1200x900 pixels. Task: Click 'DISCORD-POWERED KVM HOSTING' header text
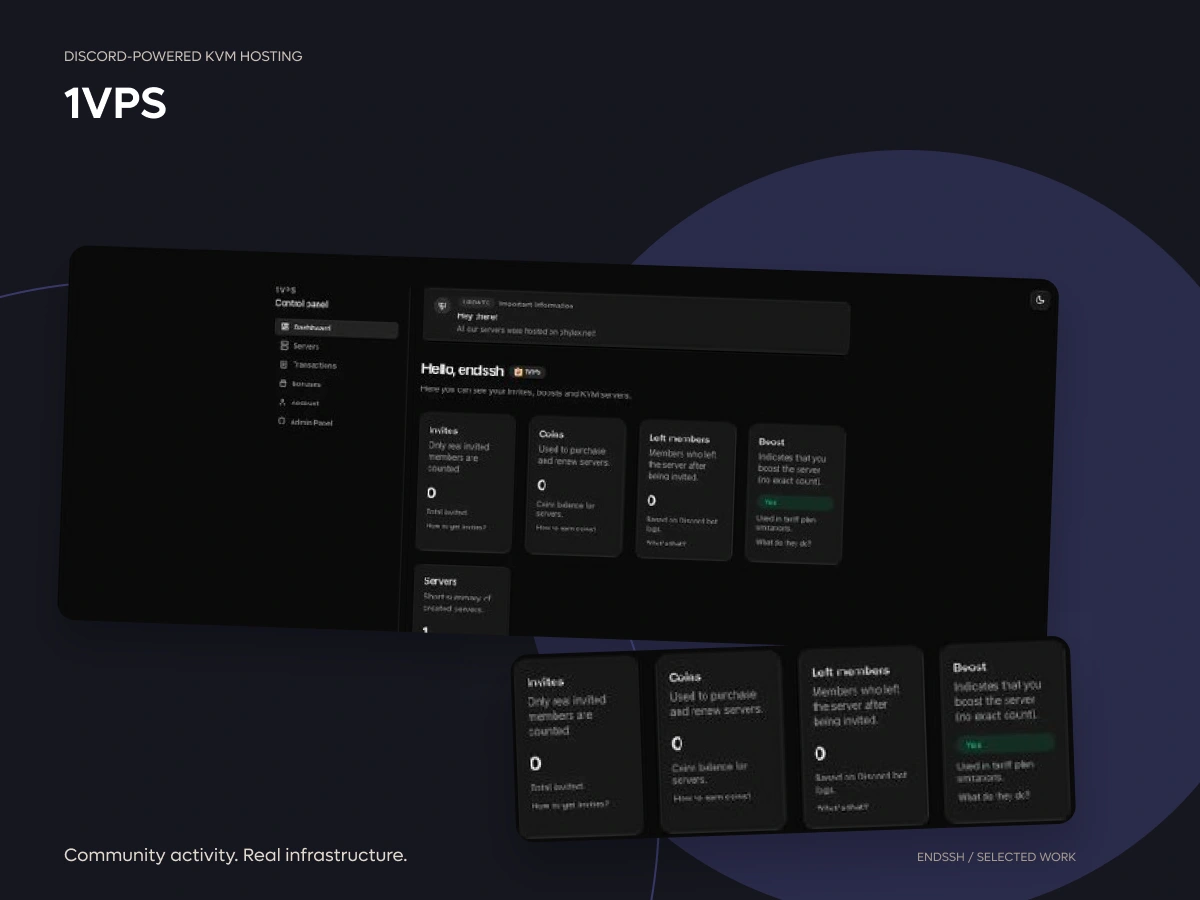pyautogui.click(x=183, y=56)
